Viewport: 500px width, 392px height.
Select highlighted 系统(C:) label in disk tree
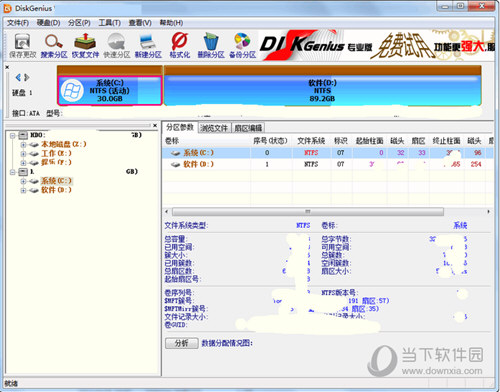click(x=56, y=181)
